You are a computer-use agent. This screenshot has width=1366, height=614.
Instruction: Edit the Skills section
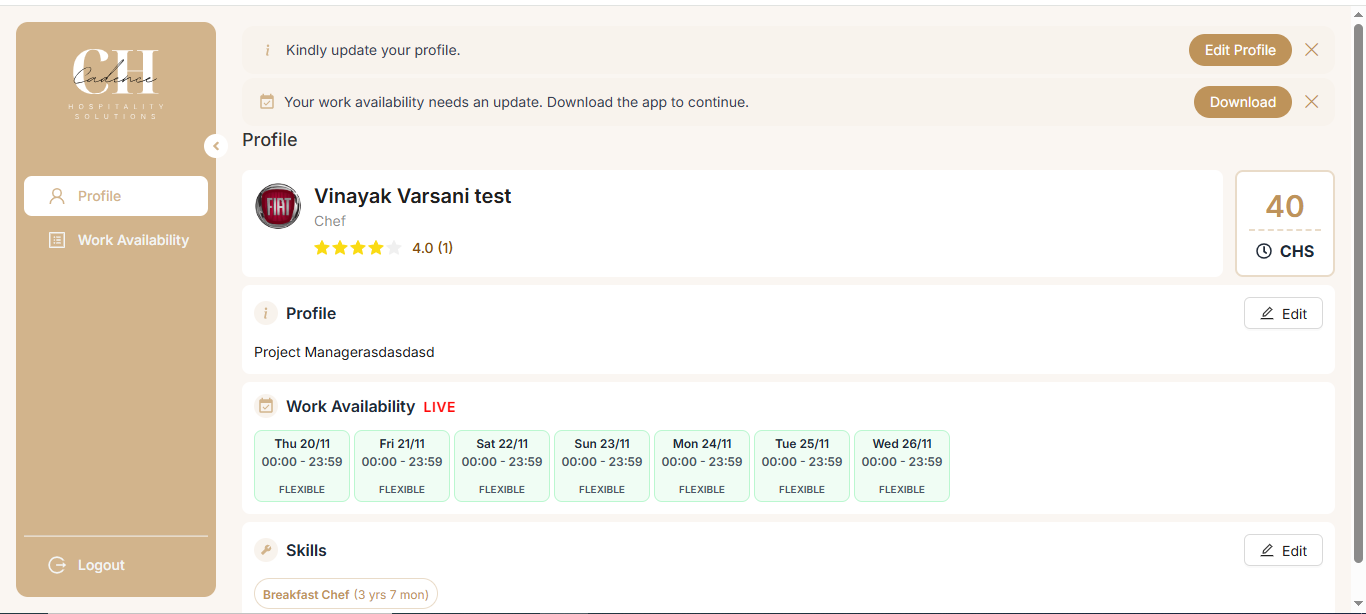(1283, 550)
